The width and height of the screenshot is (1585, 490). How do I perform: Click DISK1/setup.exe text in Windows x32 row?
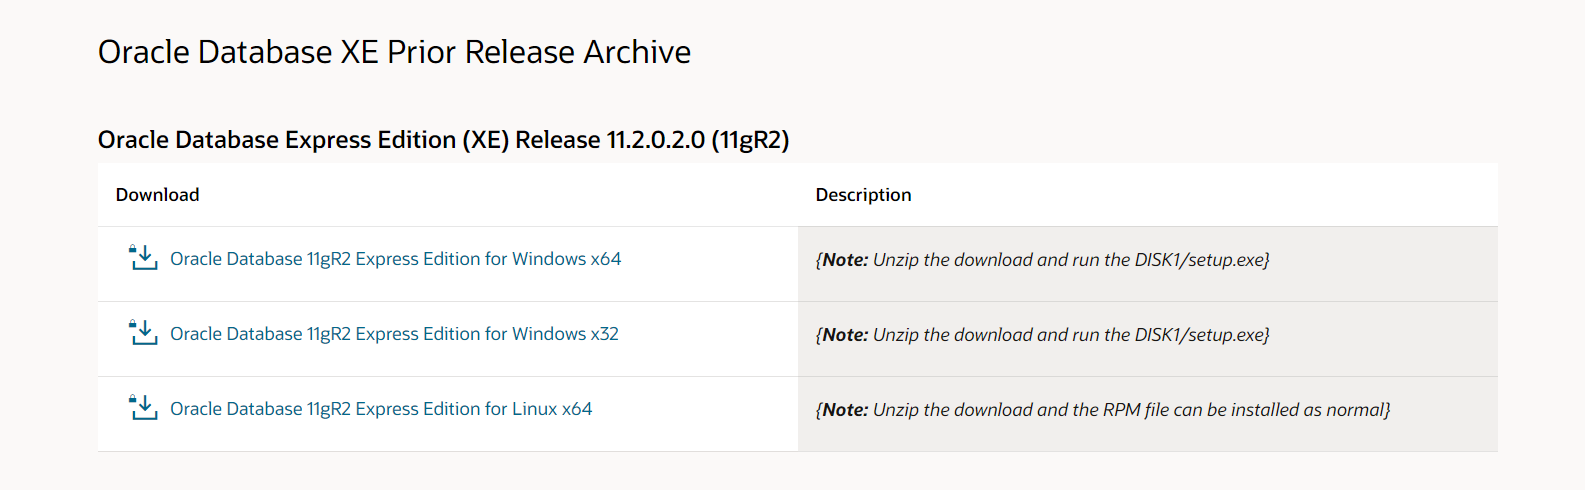pos(1200,335)
